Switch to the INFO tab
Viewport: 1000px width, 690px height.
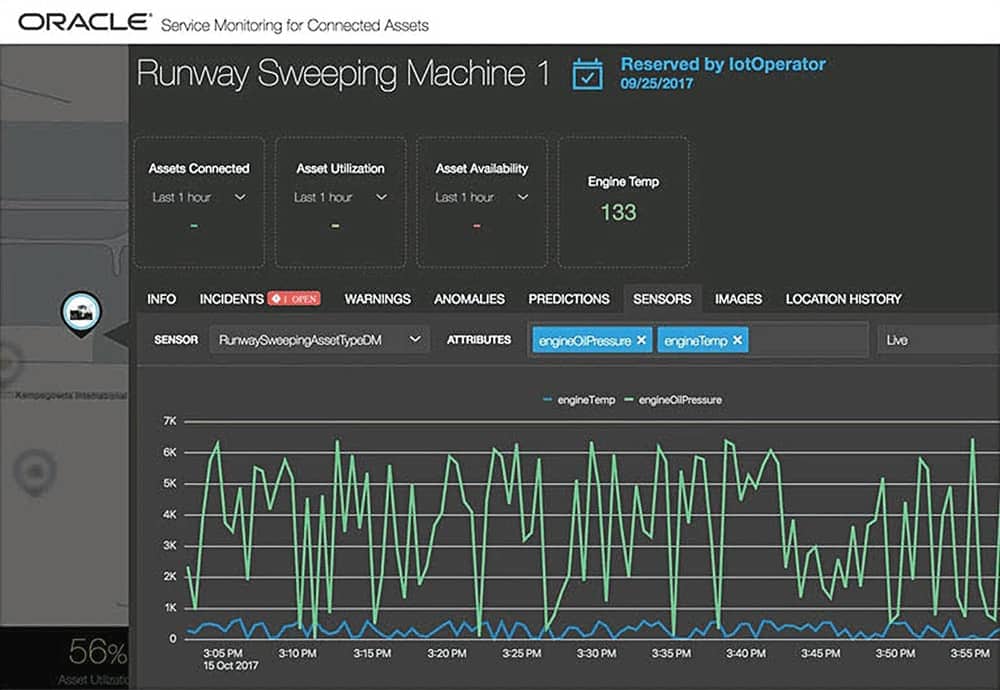[x=161, y=299]
